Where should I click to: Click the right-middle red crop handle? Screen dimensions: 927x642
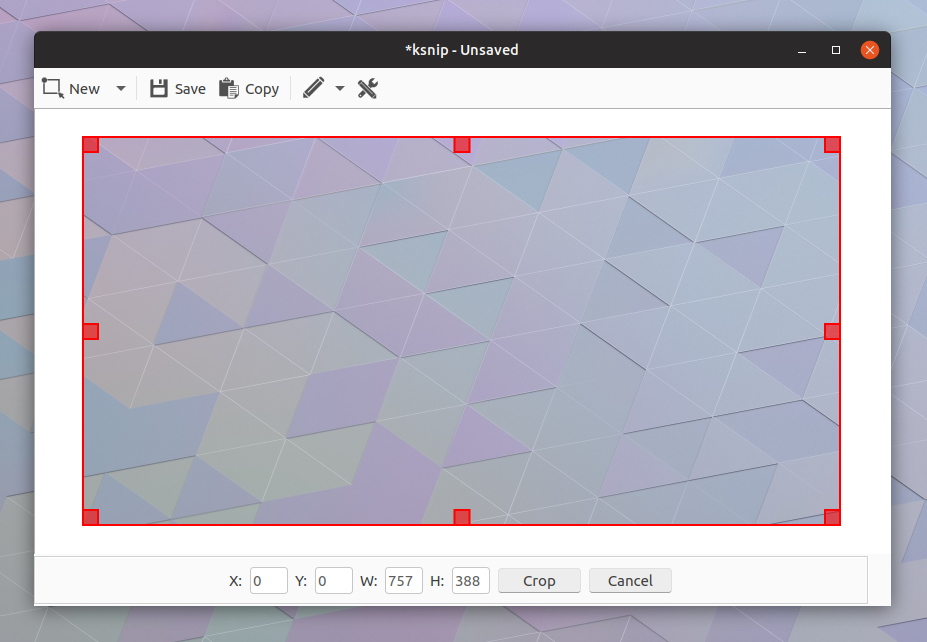pos(831,330)
